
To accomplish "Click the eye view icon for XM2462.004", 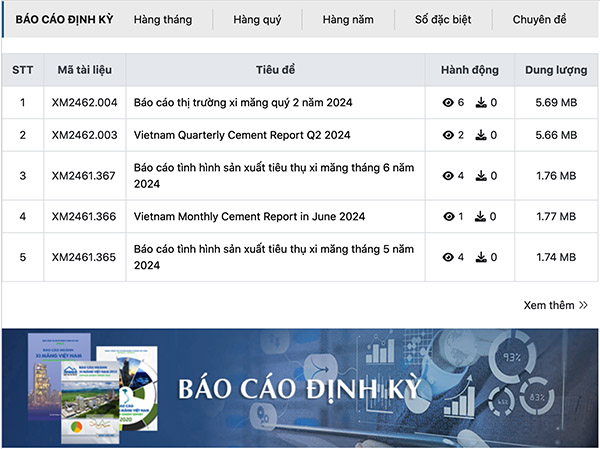I will pyautogui.click(x=448, y=102).
